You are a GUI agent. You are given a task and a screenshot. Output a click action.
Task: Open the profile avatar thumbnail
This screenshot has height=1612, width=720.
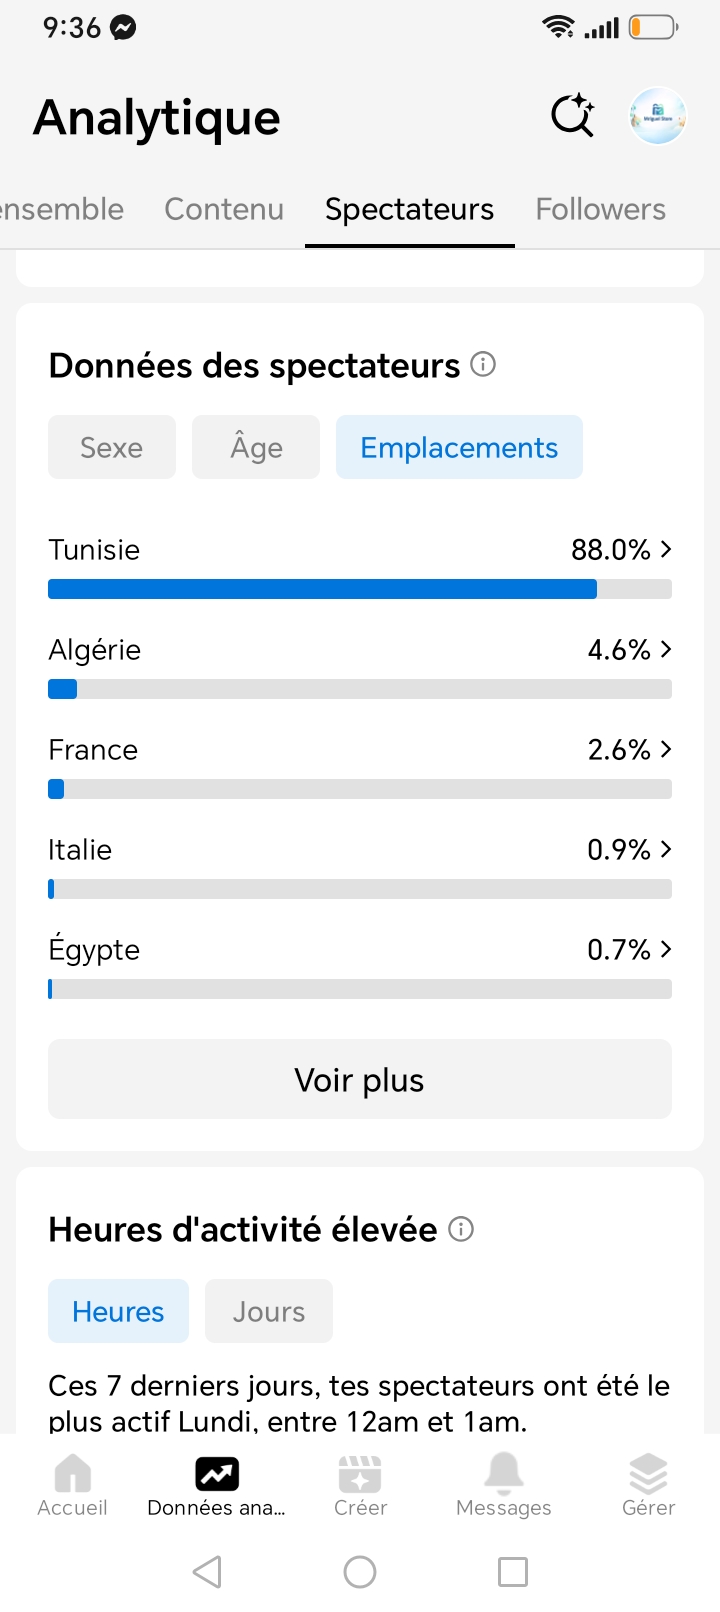[x=657, y=116]
